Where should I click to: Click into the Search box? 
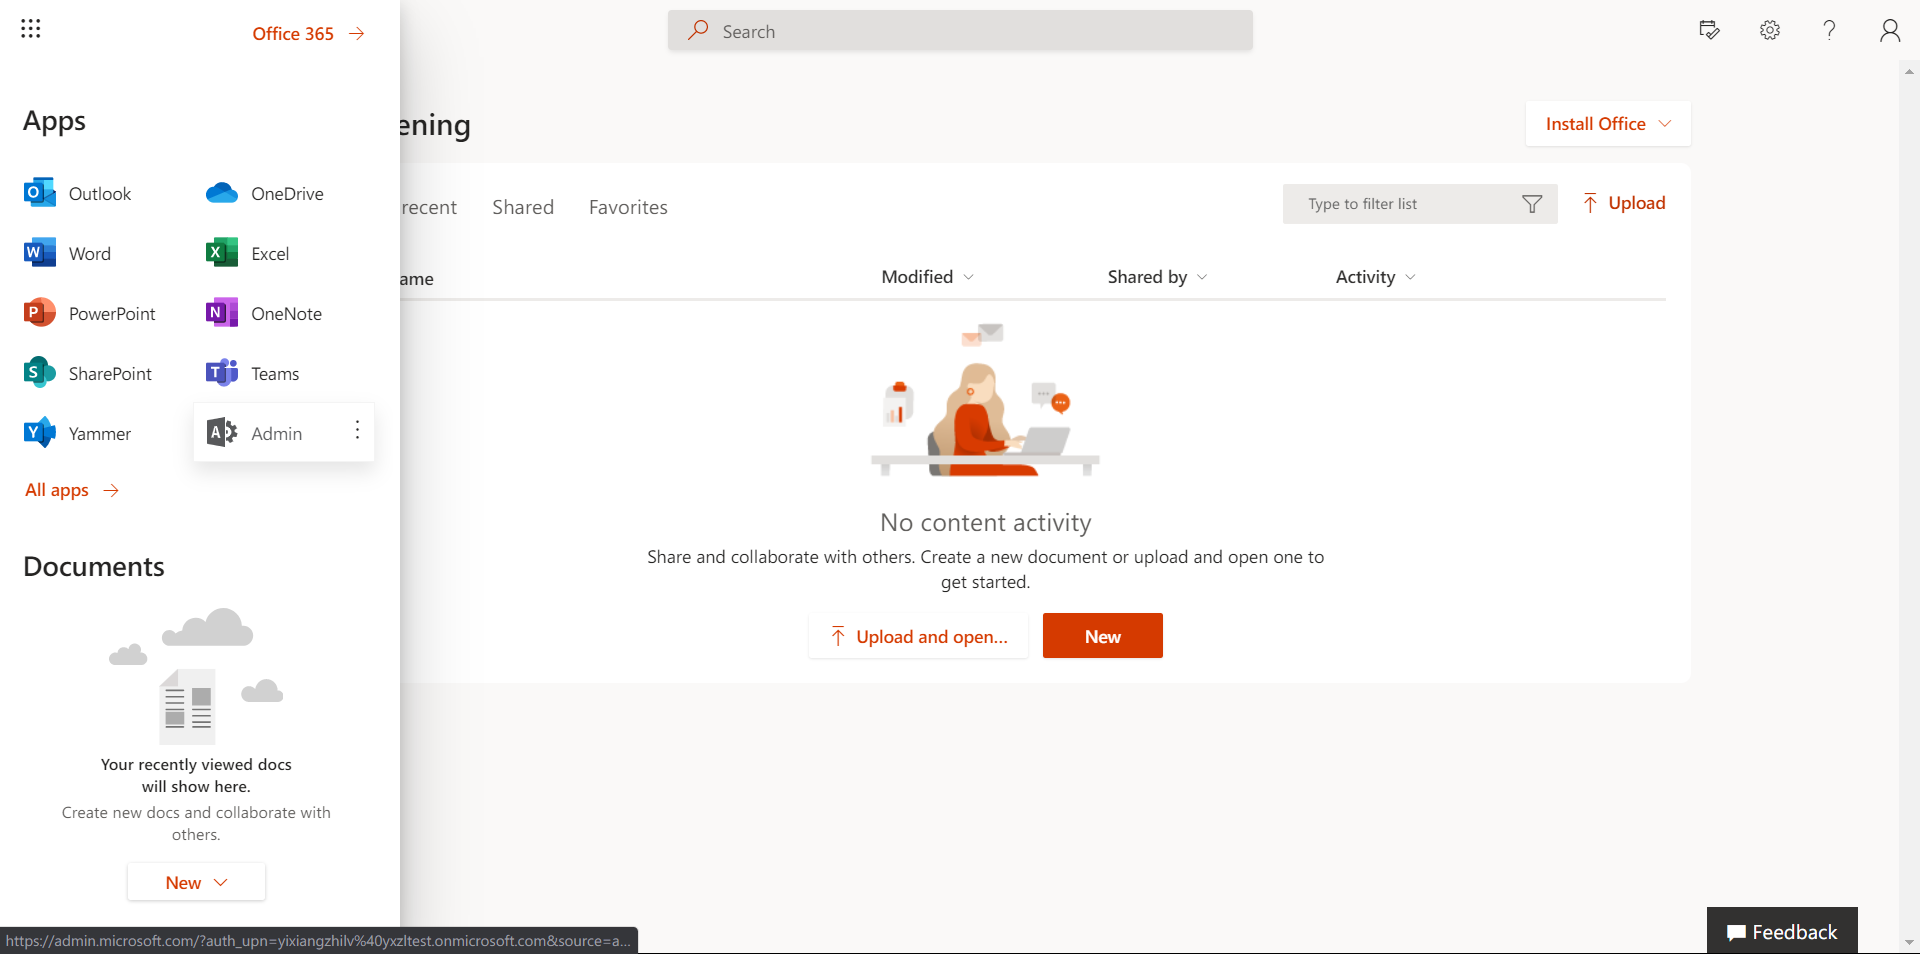pos(960,31)
